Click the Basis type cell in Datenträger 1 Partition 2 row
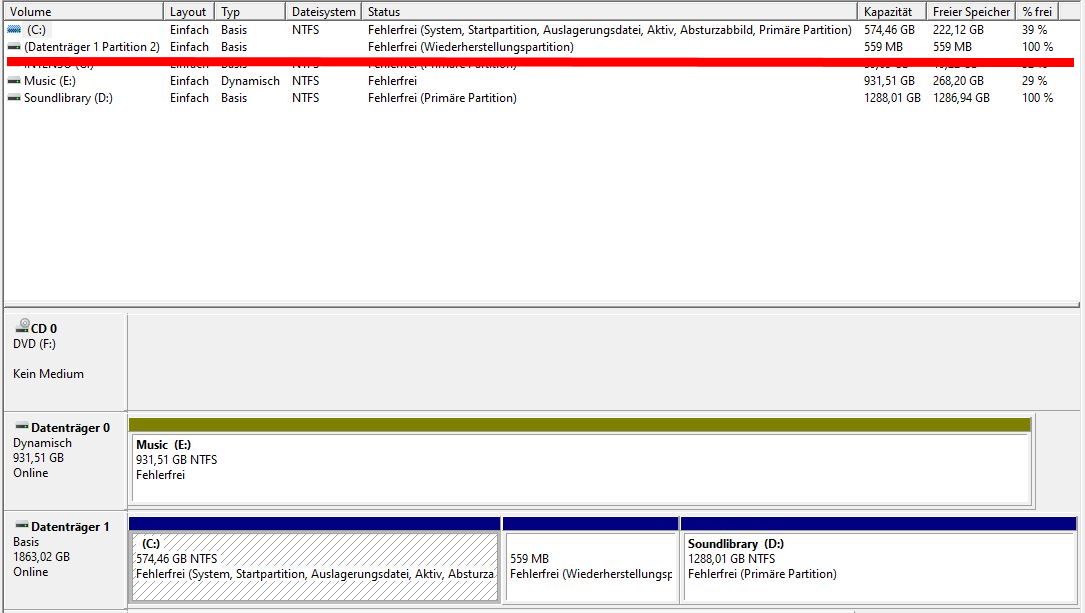Image resolution: width=1085 pixels, height=613 pixels. tap(234, 47)
